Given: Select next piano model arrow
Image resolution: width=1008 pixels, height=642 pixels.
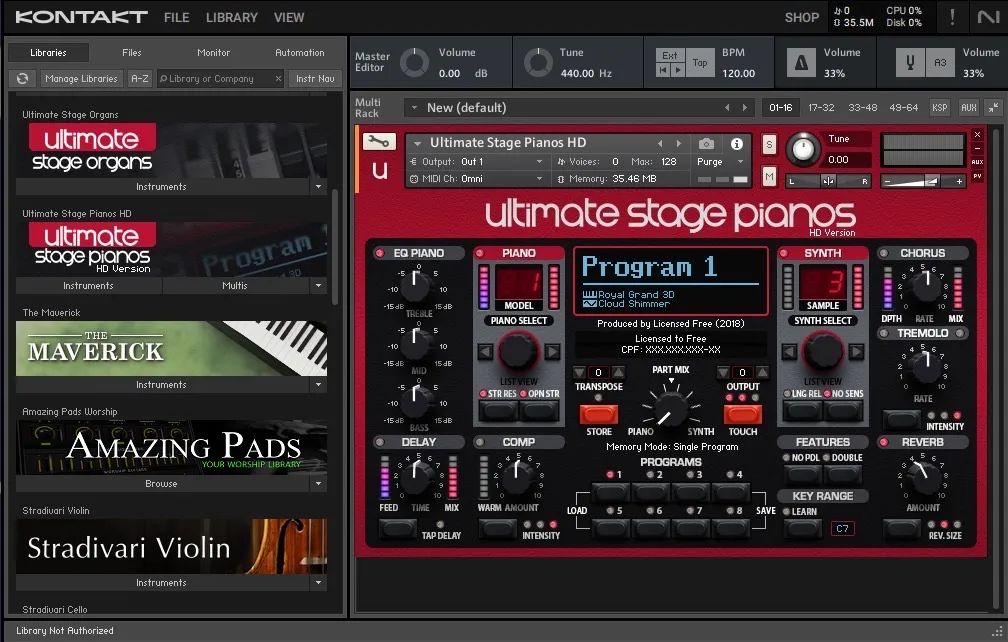Looking at the screenshot, I should click(x=552, y=352).
